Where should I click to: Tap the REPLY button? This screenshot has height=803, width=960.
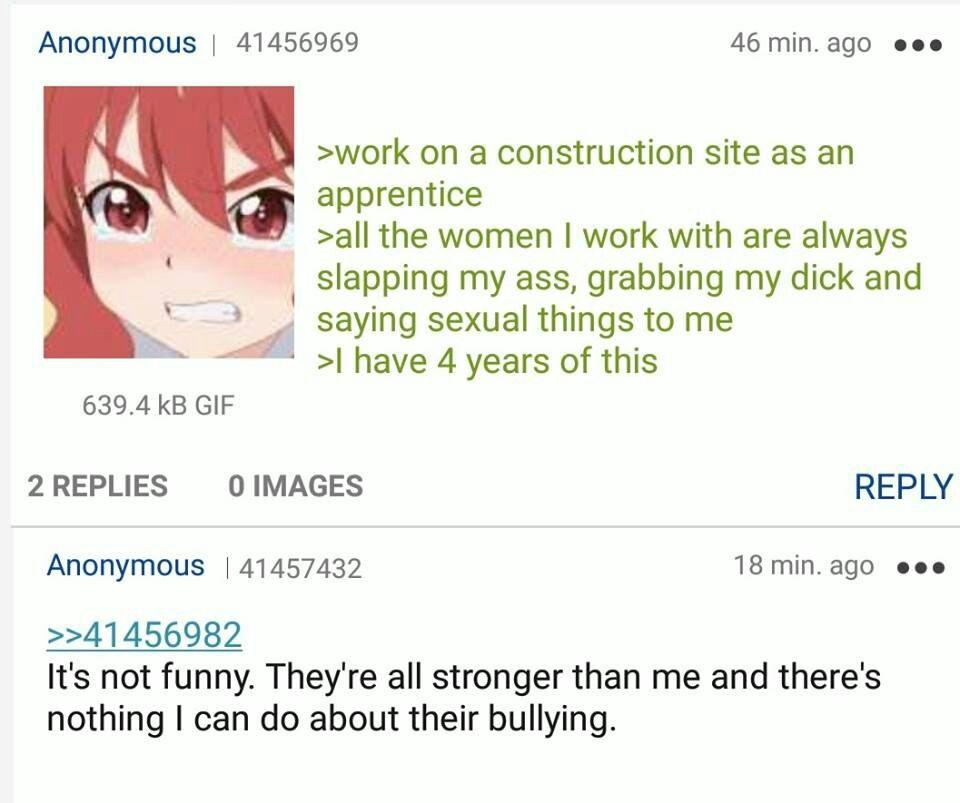(903, 487)
